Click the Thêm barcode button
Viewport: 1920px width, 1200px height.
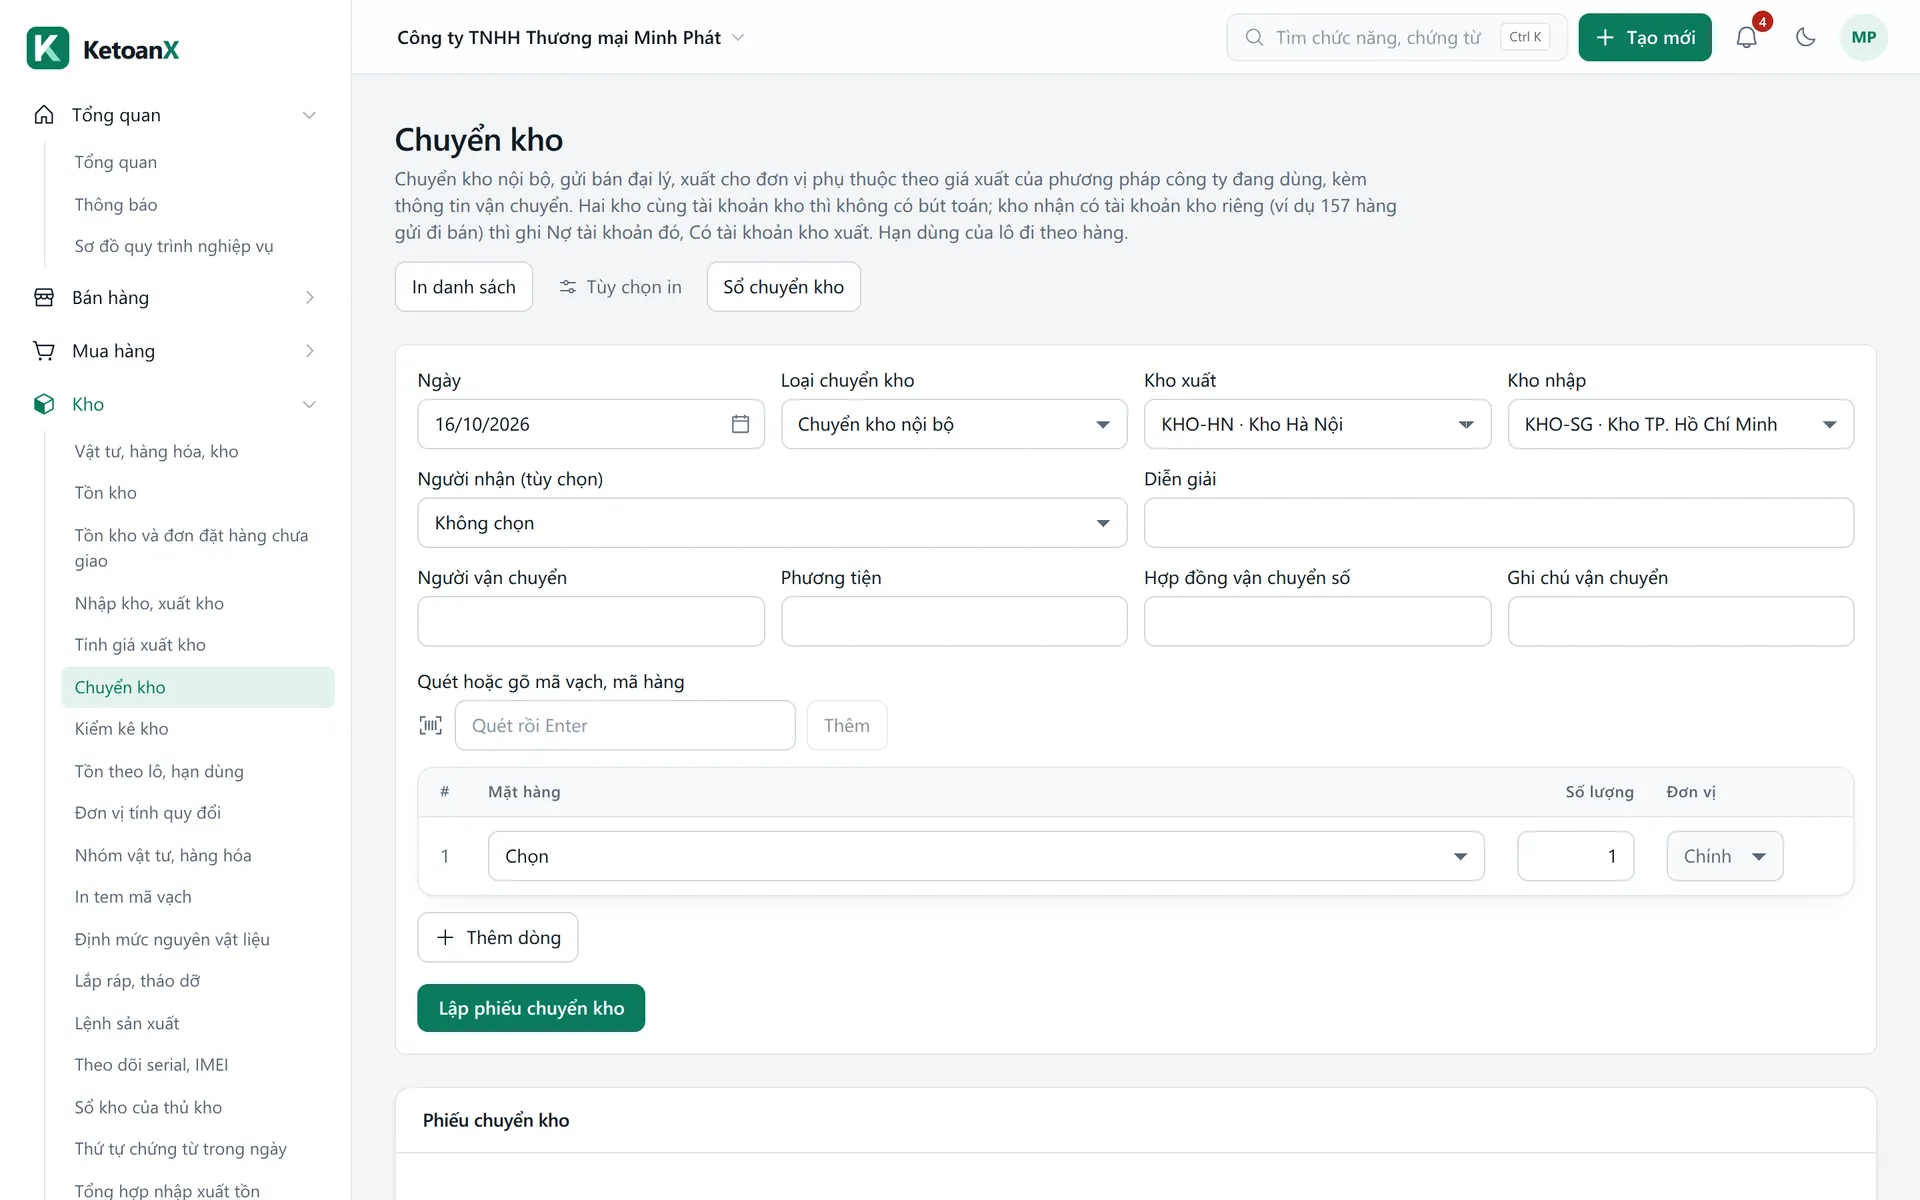847,725
